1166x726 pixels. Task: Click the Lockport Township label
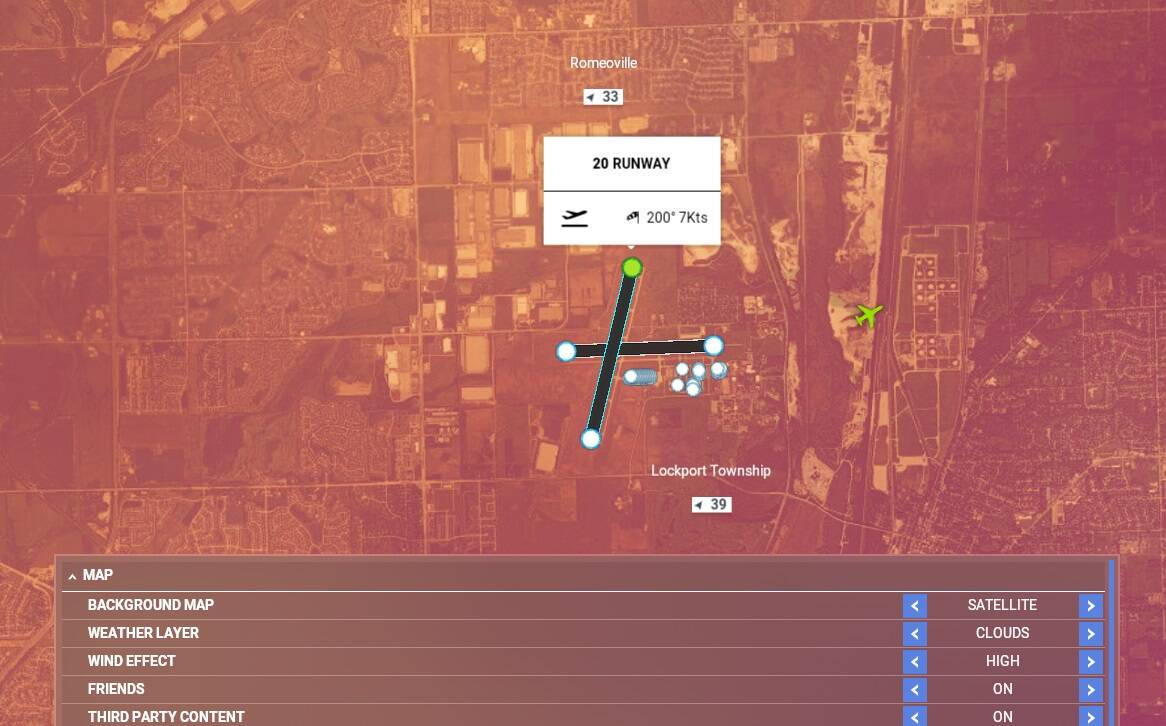[711, 470]
